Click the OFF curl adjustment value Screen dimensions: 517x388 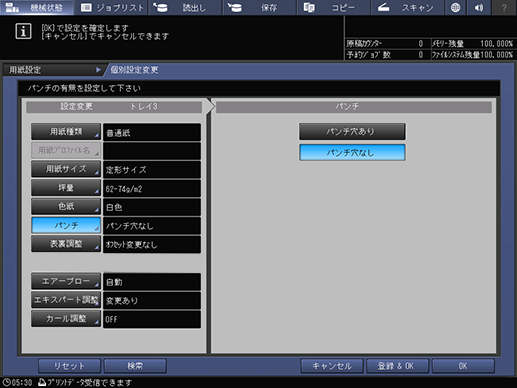(x=152, y=319)
